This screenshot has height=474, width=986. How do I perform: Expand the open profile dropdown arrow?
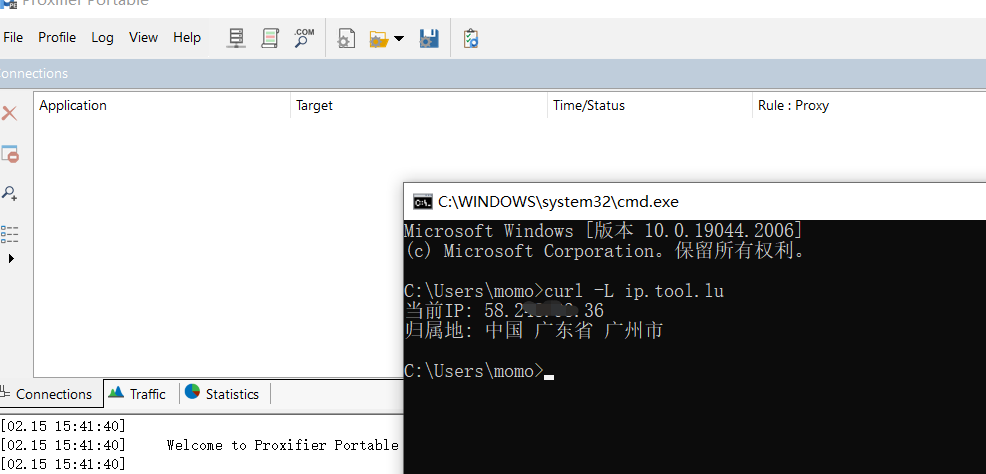(x=399, y=39)
